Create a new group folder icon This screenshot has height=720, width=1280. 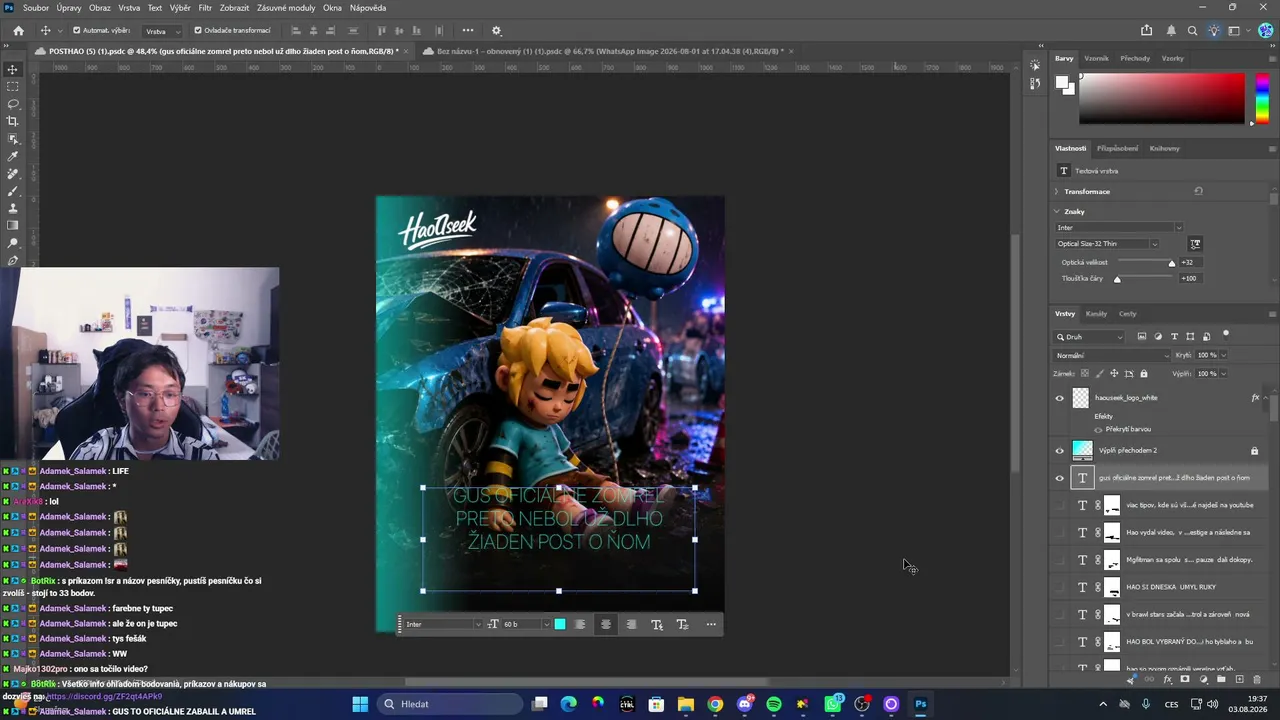1221,680
